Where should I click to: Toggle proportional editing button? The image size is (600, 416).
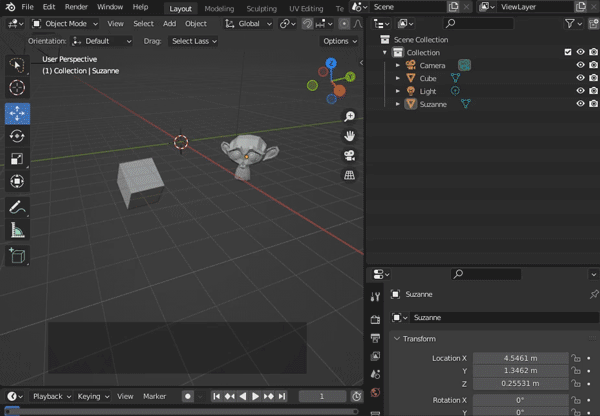coord(344,24)
